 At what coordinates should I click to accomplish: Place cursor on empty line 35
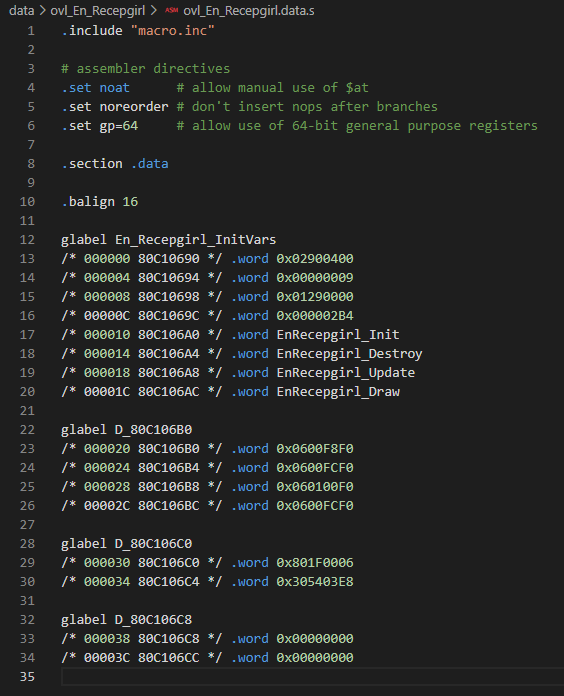pyautogui.click(x=312, y=677)
